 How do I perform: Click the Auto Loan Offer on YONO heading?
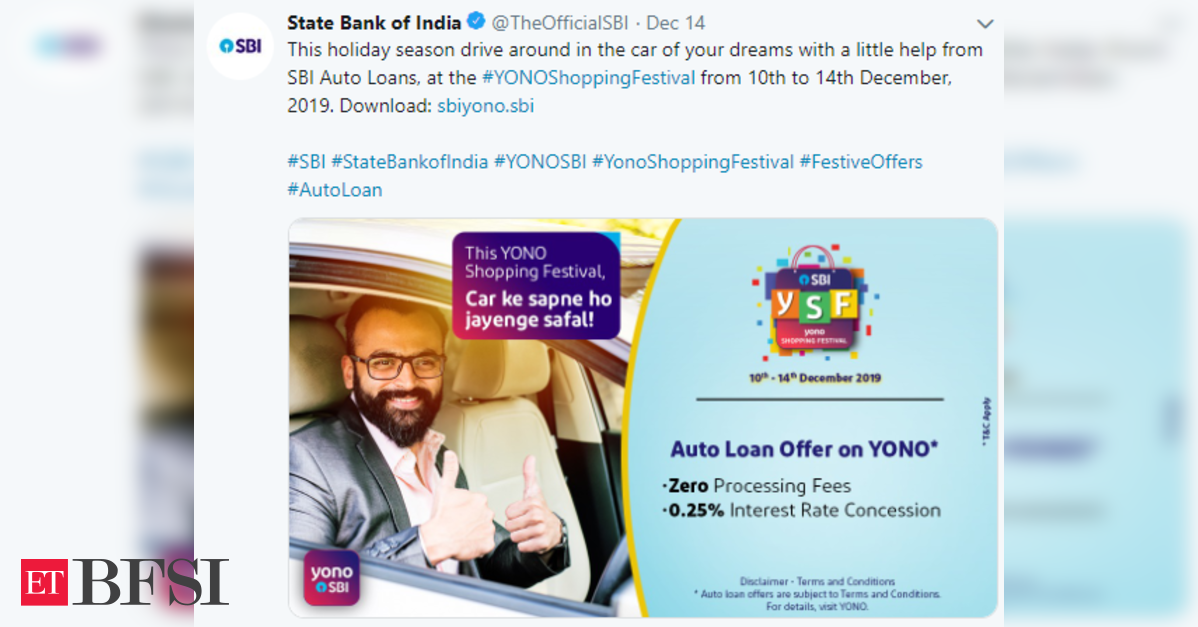(x=805, y=449)
